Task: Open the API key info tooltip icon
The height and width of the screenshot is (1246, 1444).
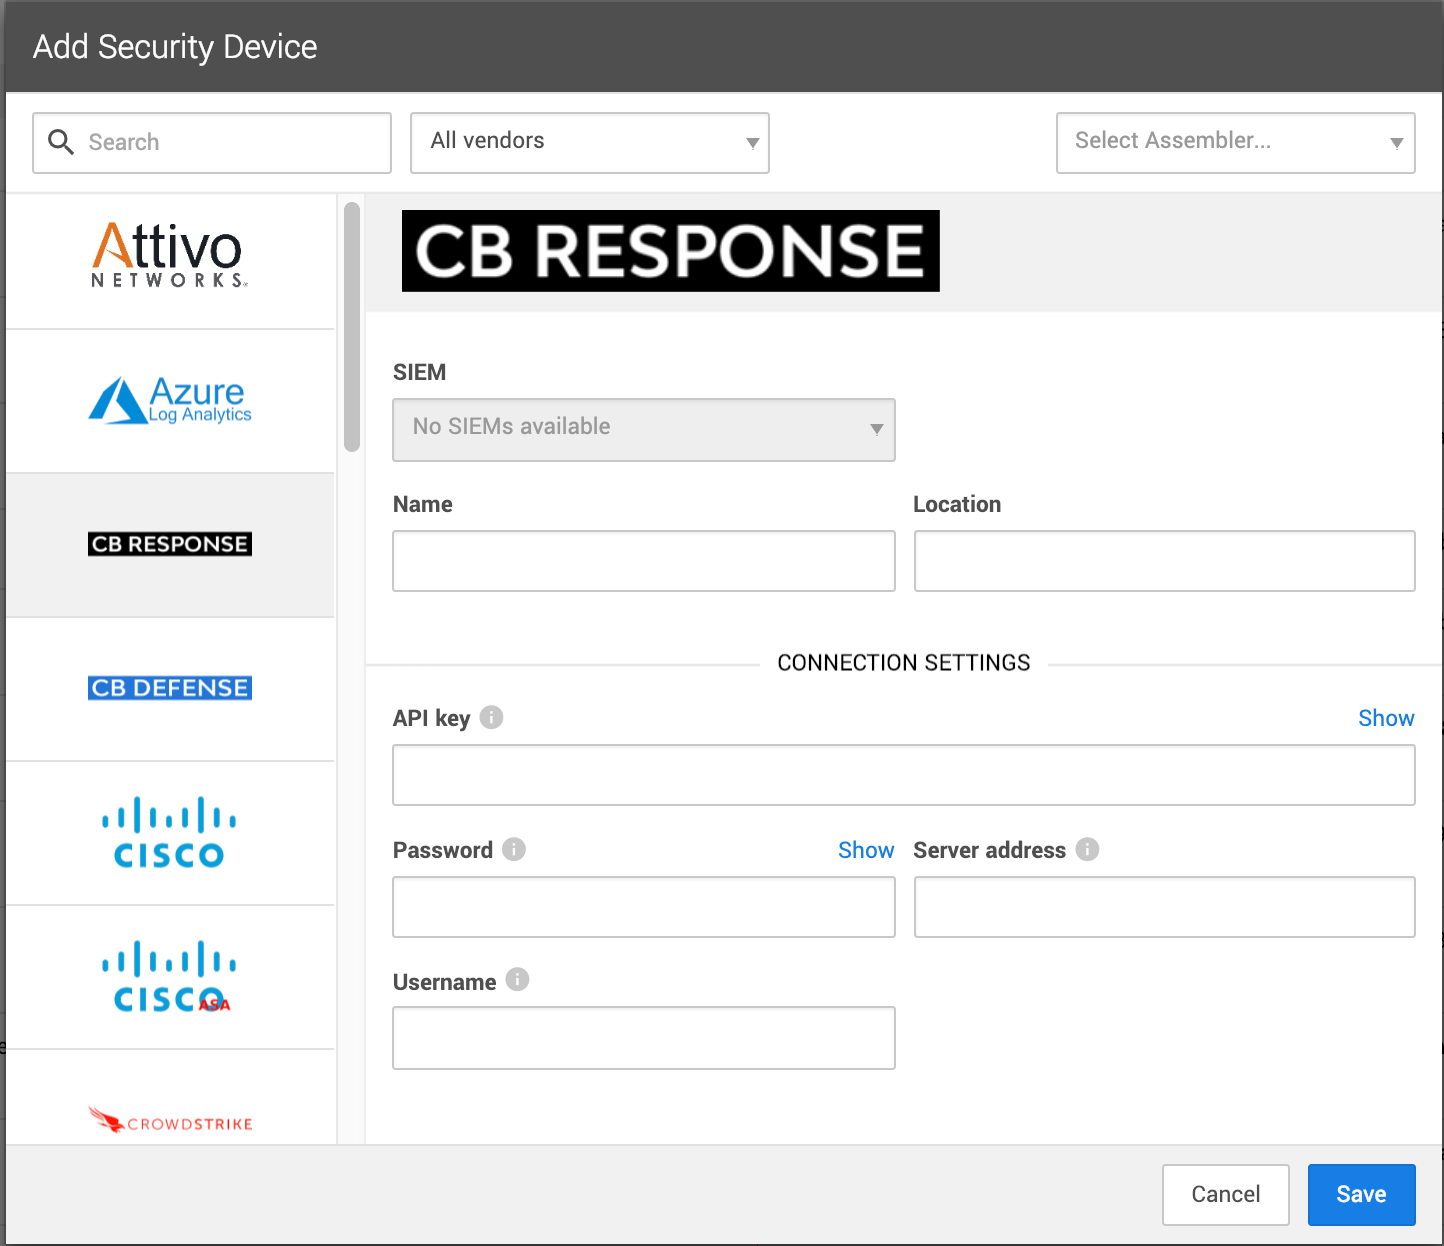Action: pyautogui.click(x=491, y=717)
